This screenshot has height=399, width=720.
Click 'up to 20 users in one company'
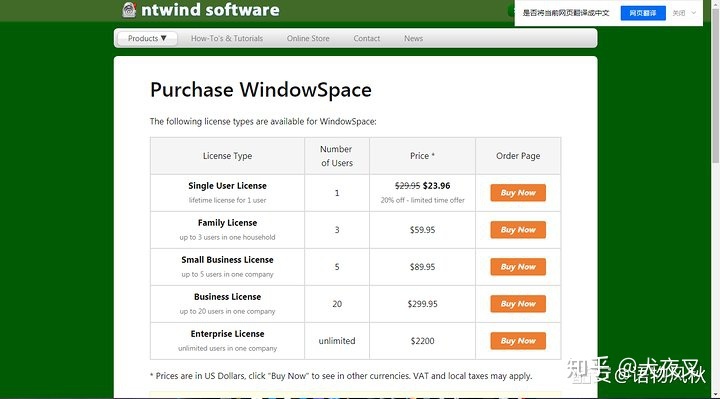227,311
